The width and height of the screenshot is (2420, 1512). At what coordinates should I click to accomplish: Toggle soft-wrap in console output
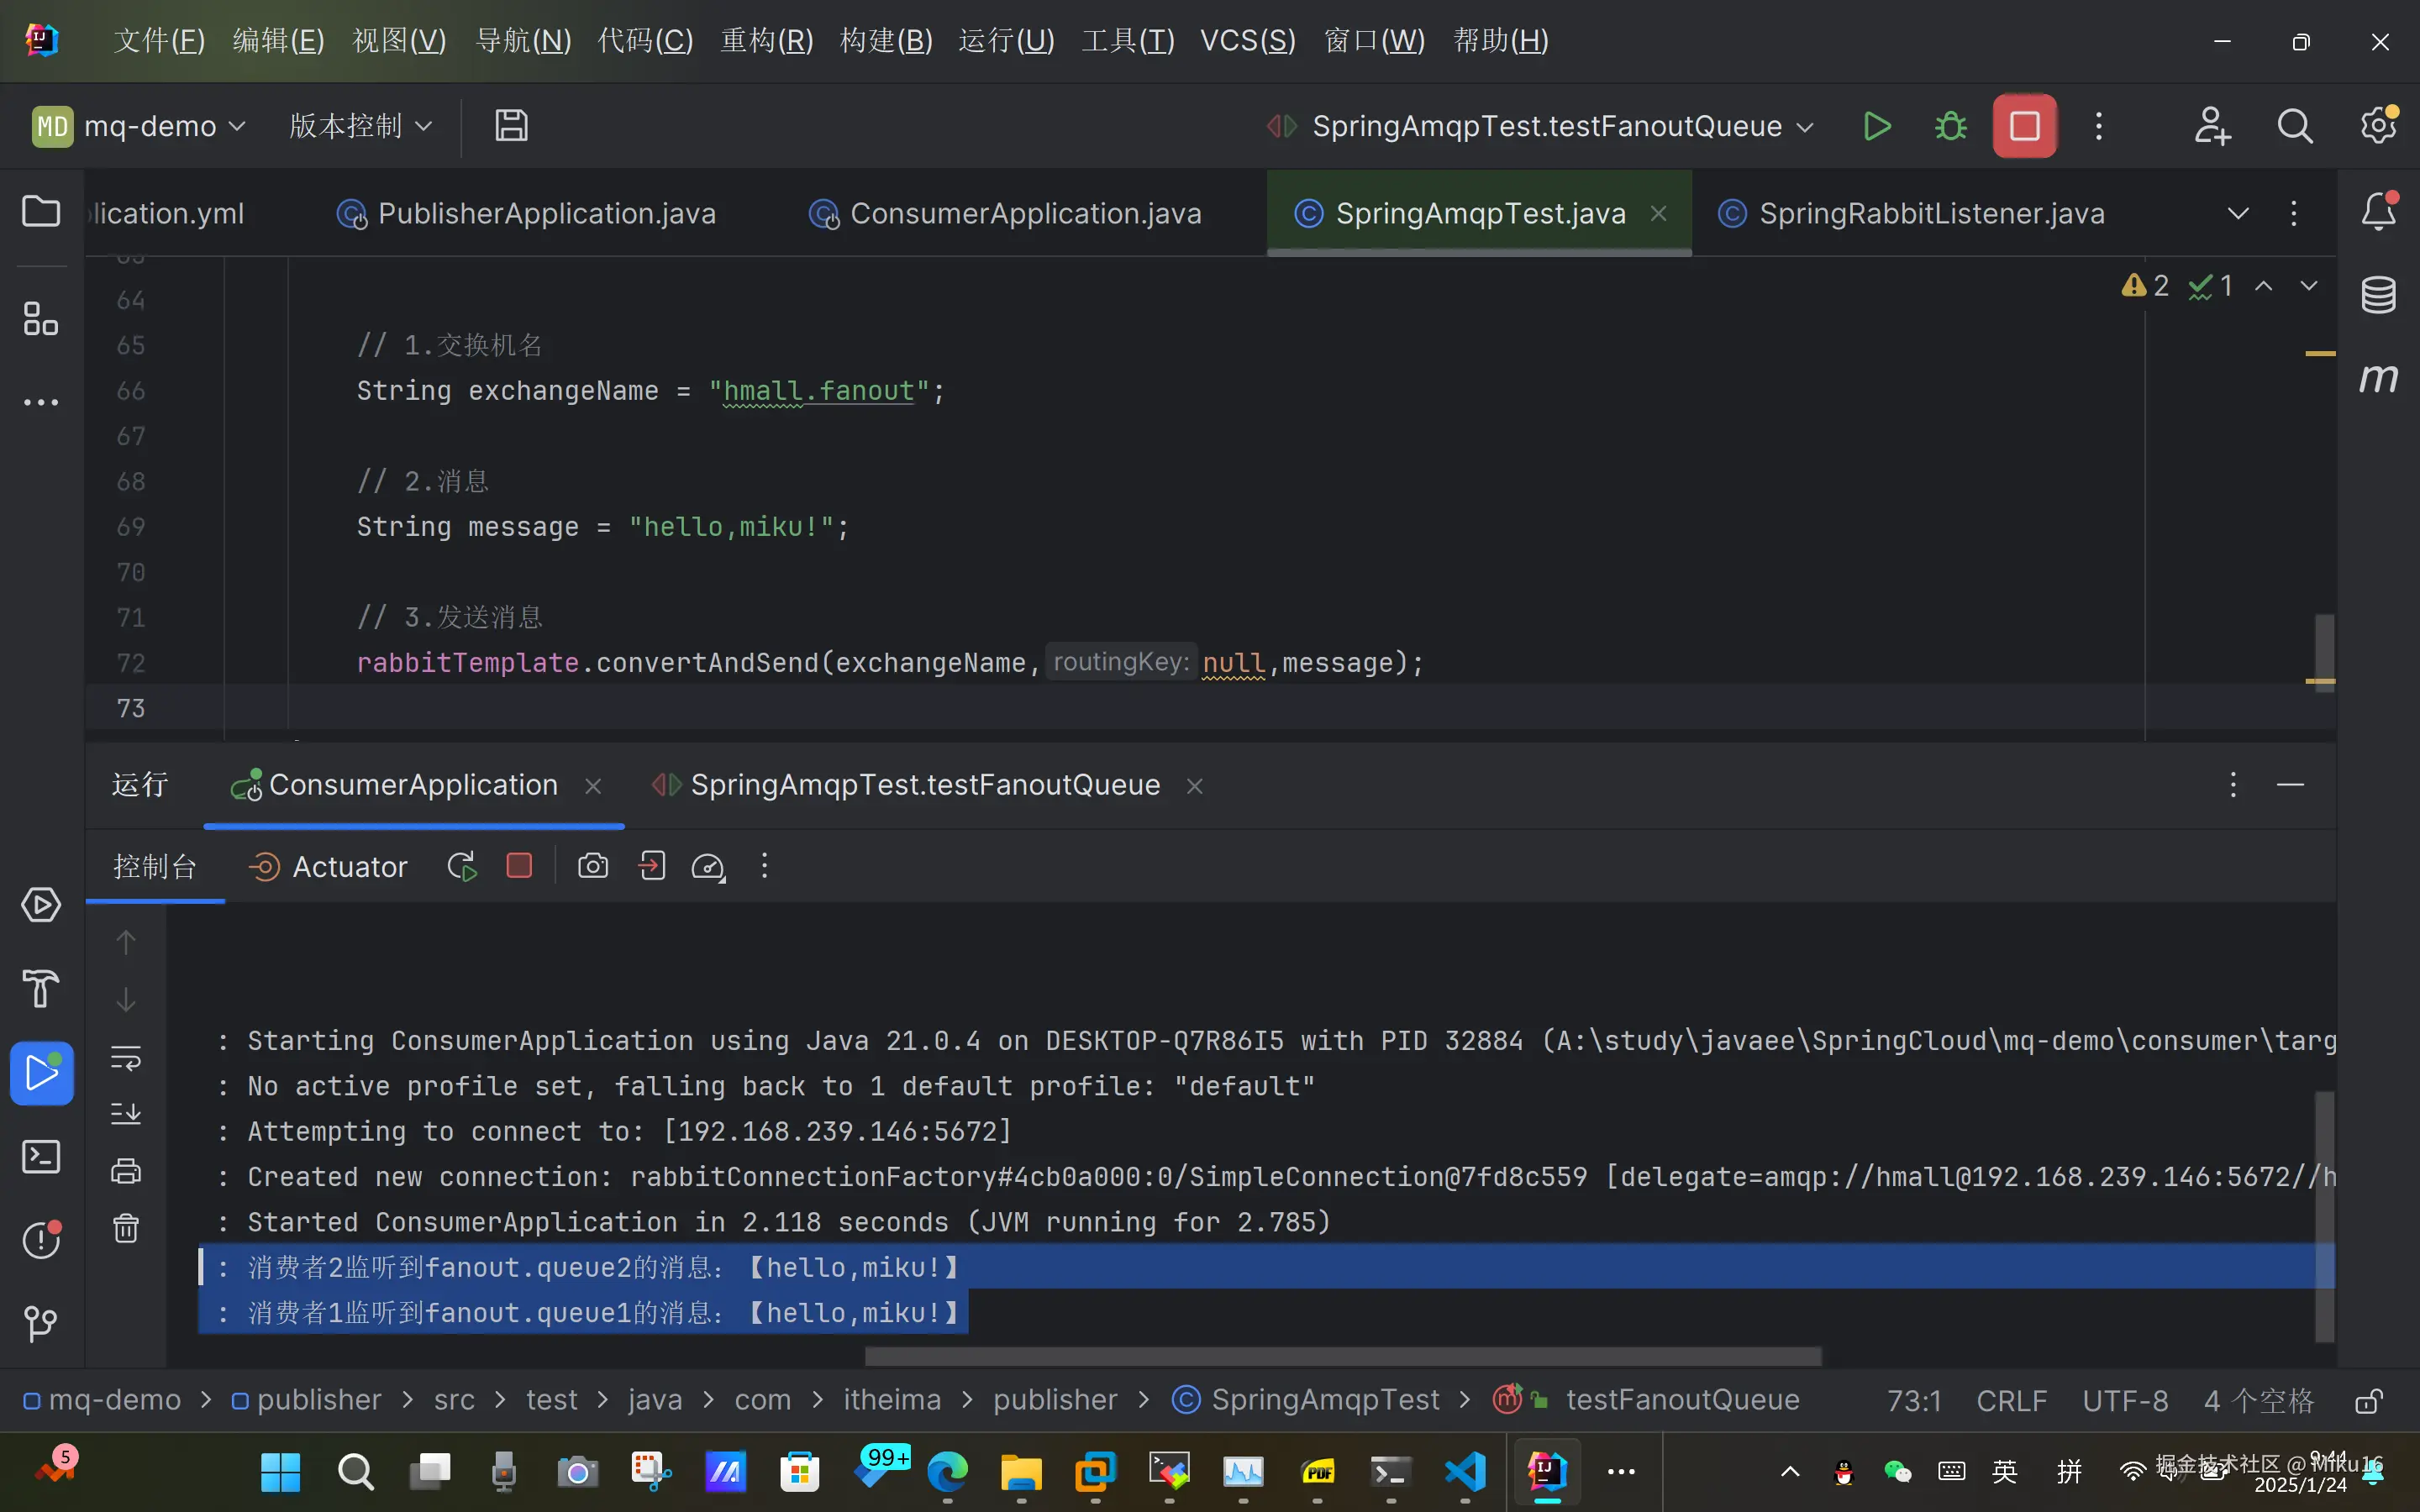pos(126,1057)
